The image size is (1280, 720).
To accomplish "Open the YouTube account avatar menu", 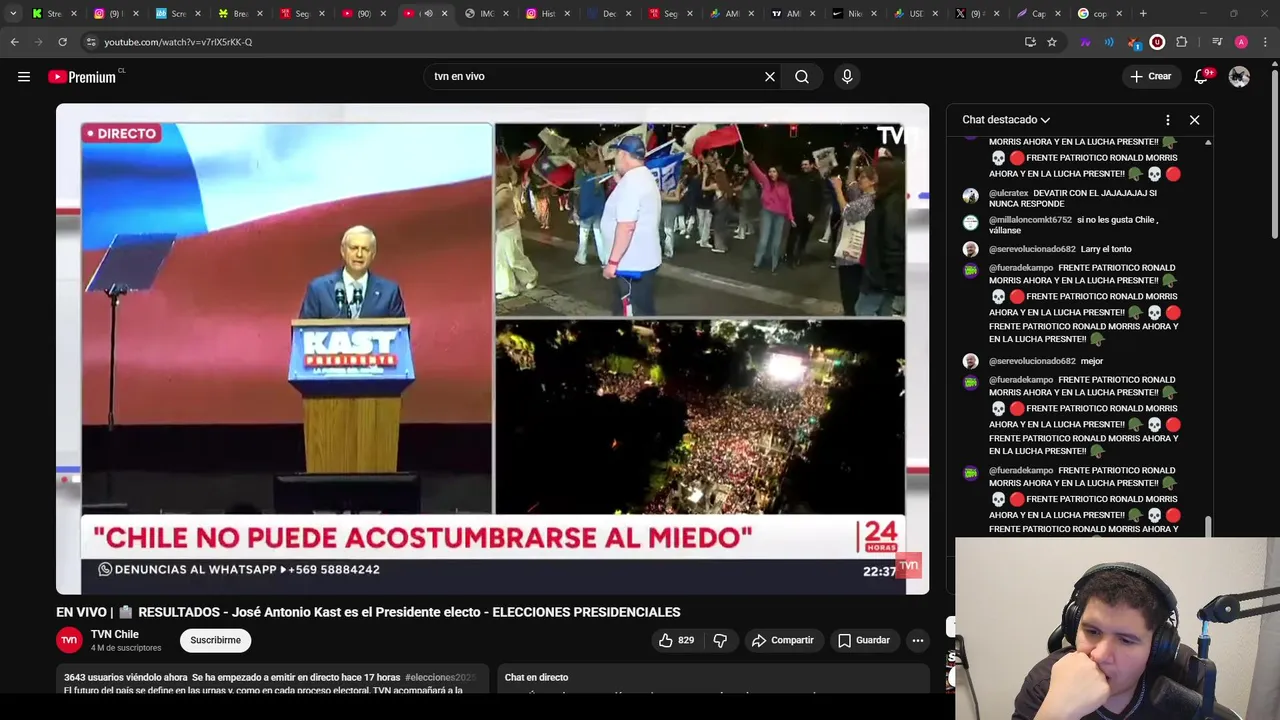I will pos(1239,76).
